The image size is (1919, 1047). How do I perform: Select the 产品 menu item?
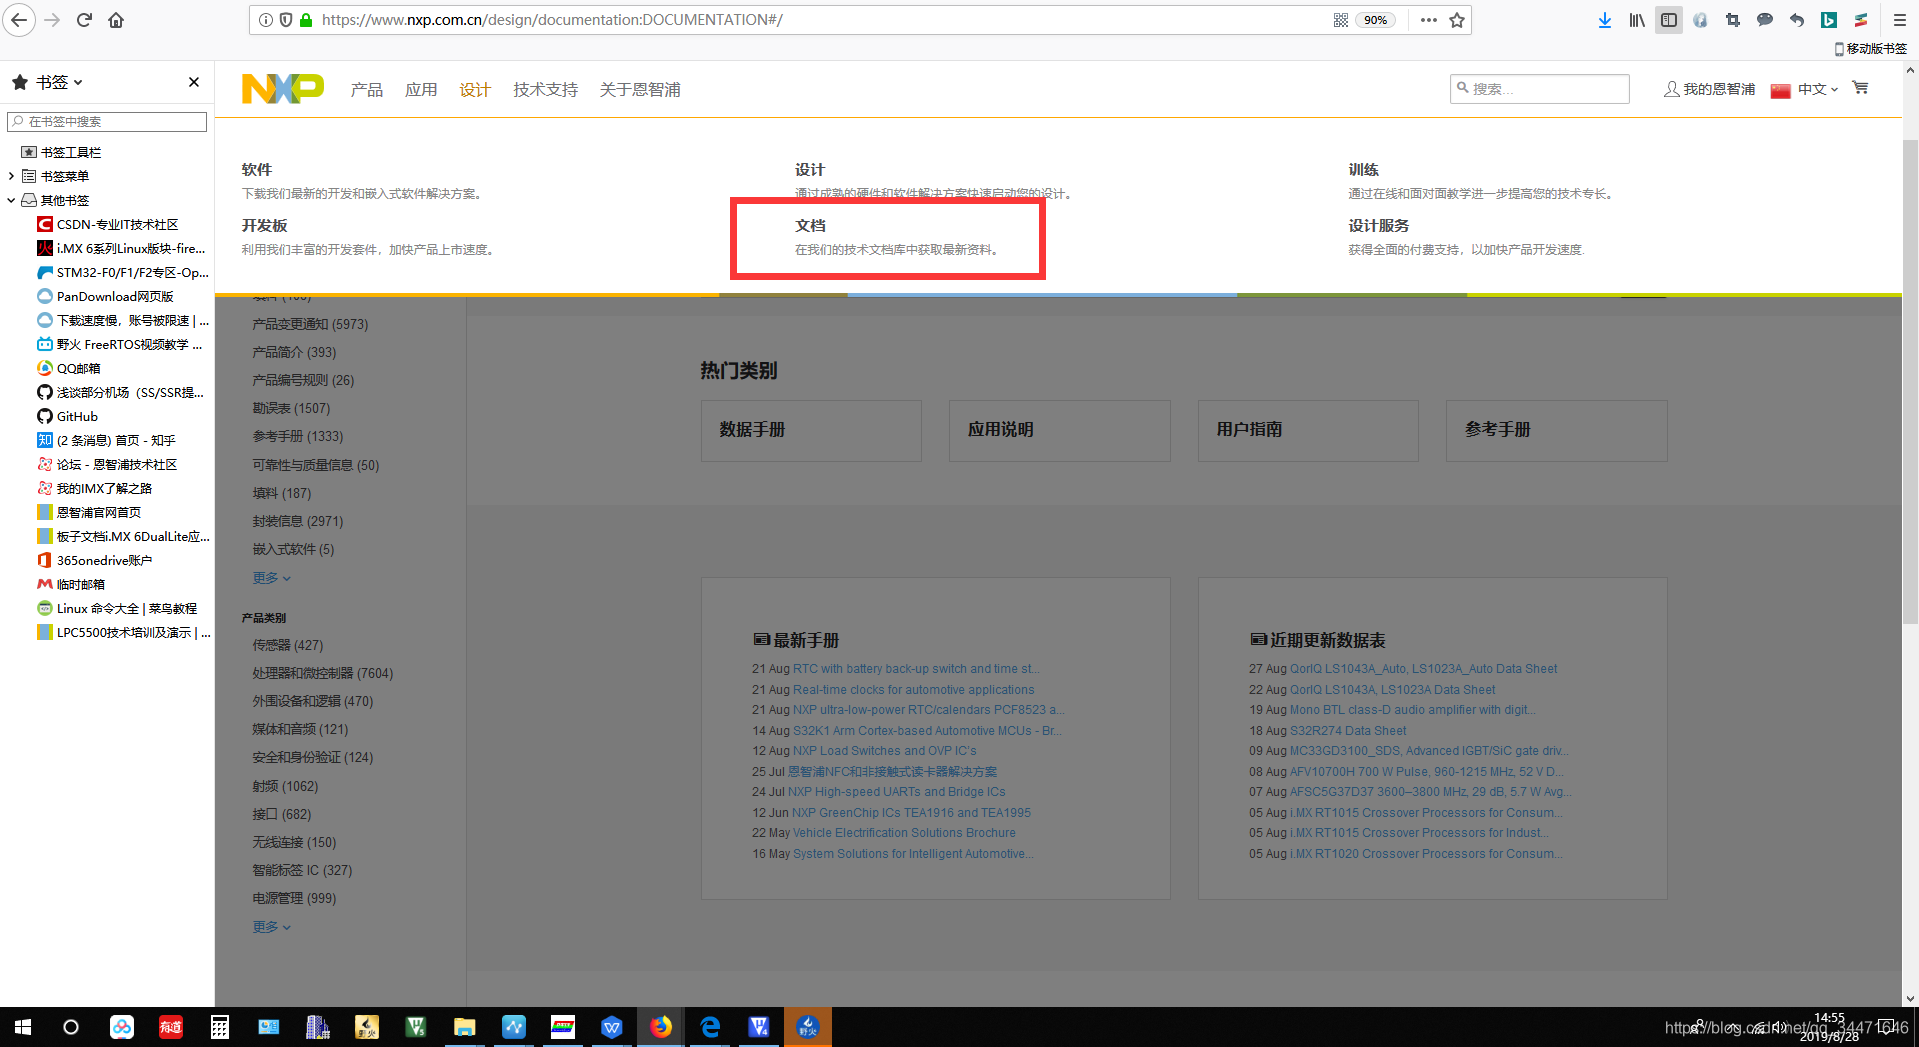(x=366, y=89)
